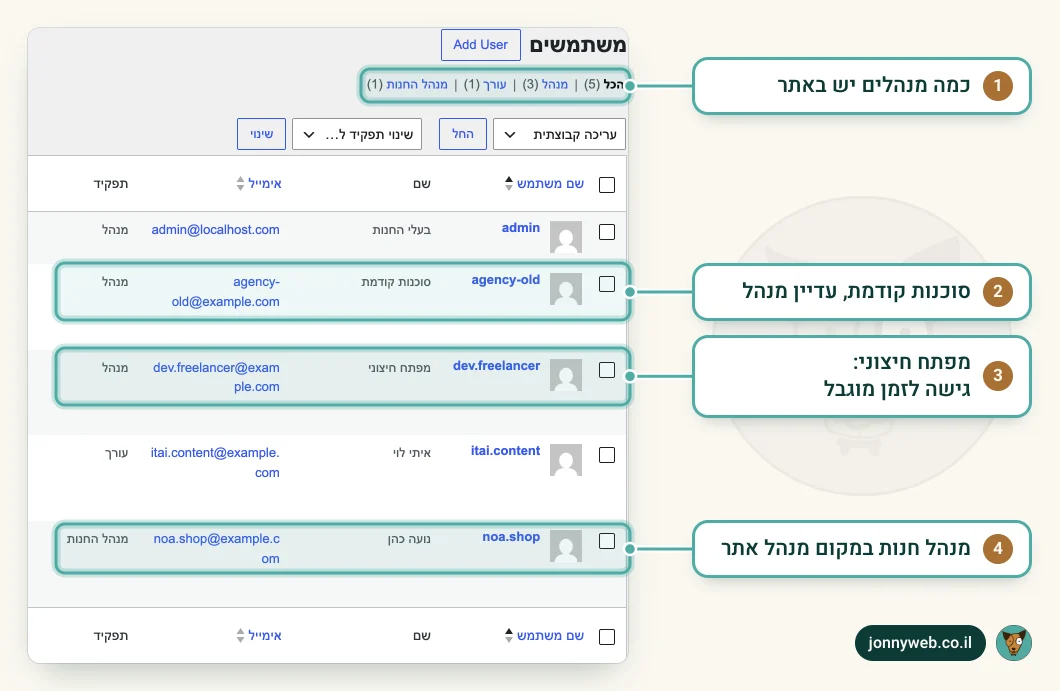The width and height of the screenshot is (1060, 691).
Task: Click the אימייל column link in footer
Action: (x=265, y=636)
